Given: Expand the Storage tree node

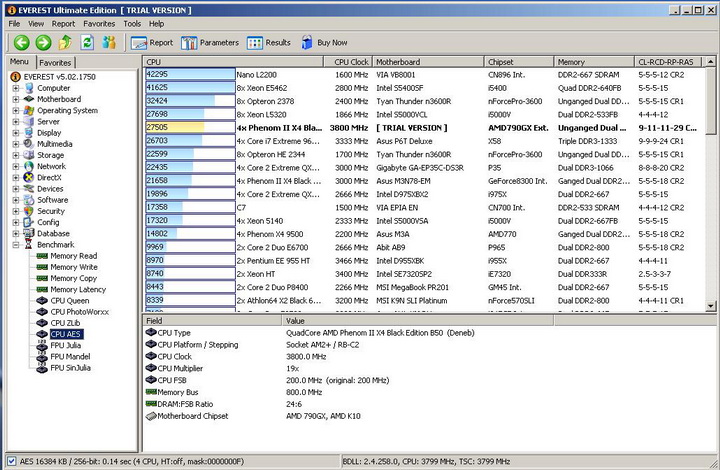Looking at the screenshot, I should pos(16,155).
